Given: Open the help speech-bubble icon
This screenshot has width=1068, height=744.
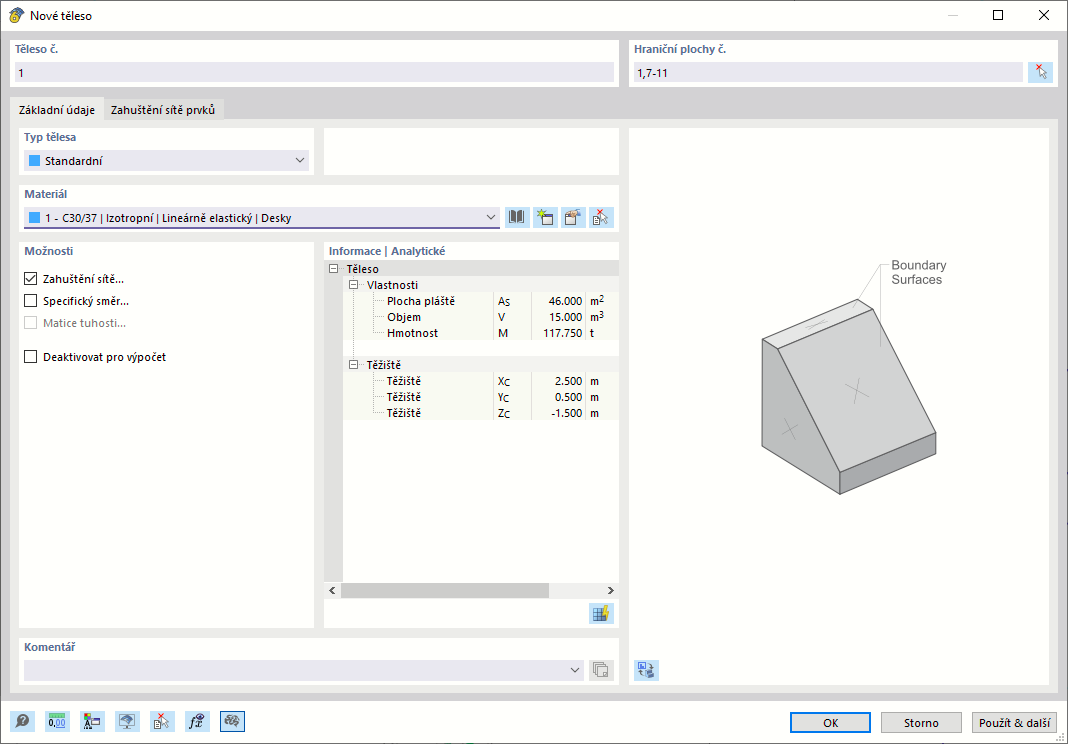Looking at the screenshot, I should tap(22, 722).
